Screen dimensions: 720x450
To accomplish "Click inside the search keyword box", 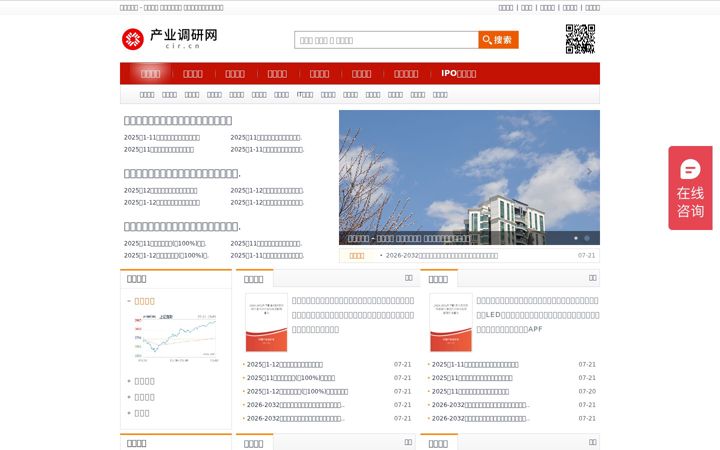I will tap(386, 40).
